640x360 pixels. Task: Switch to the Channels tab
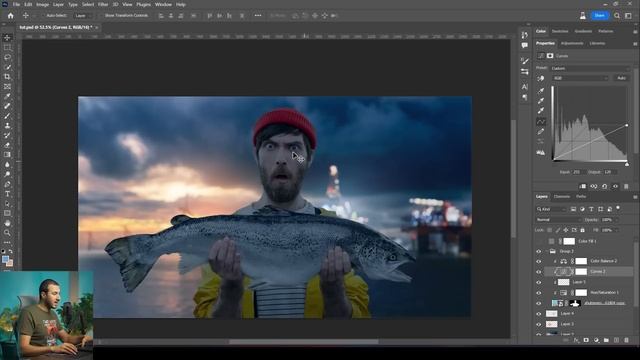pos(562,197)
